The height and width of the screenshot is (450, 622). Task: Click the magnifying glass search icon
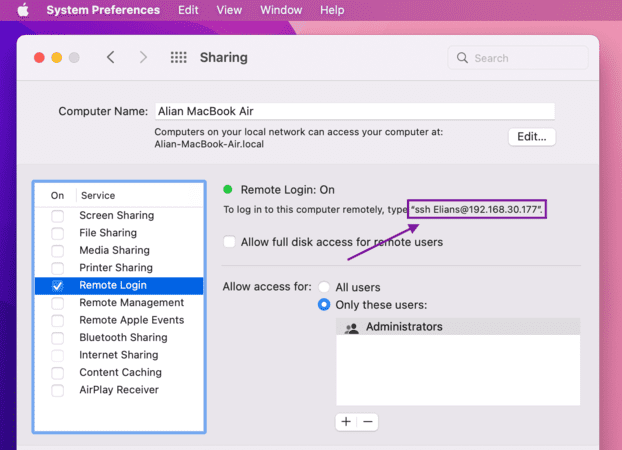[462, 58]
